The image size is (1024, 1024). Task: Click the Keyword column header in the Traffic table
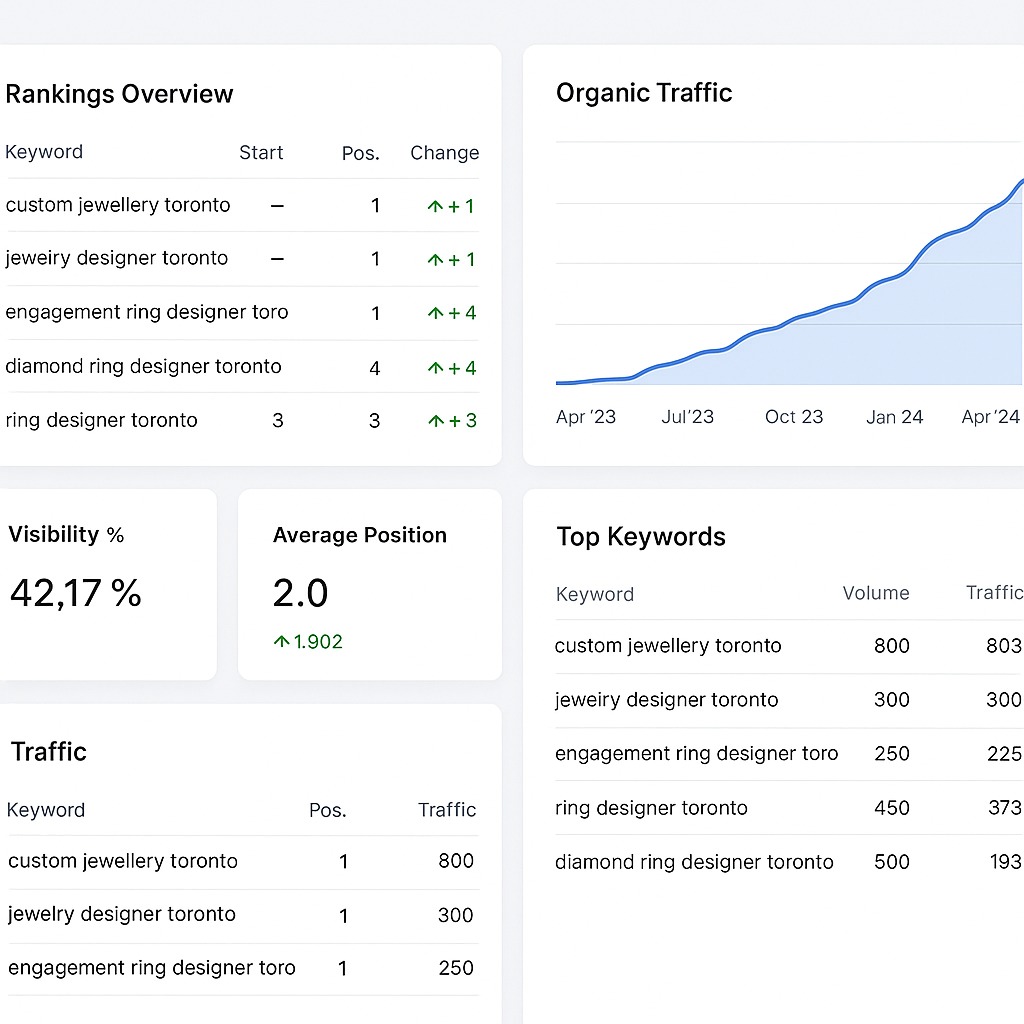coord(46,810)
